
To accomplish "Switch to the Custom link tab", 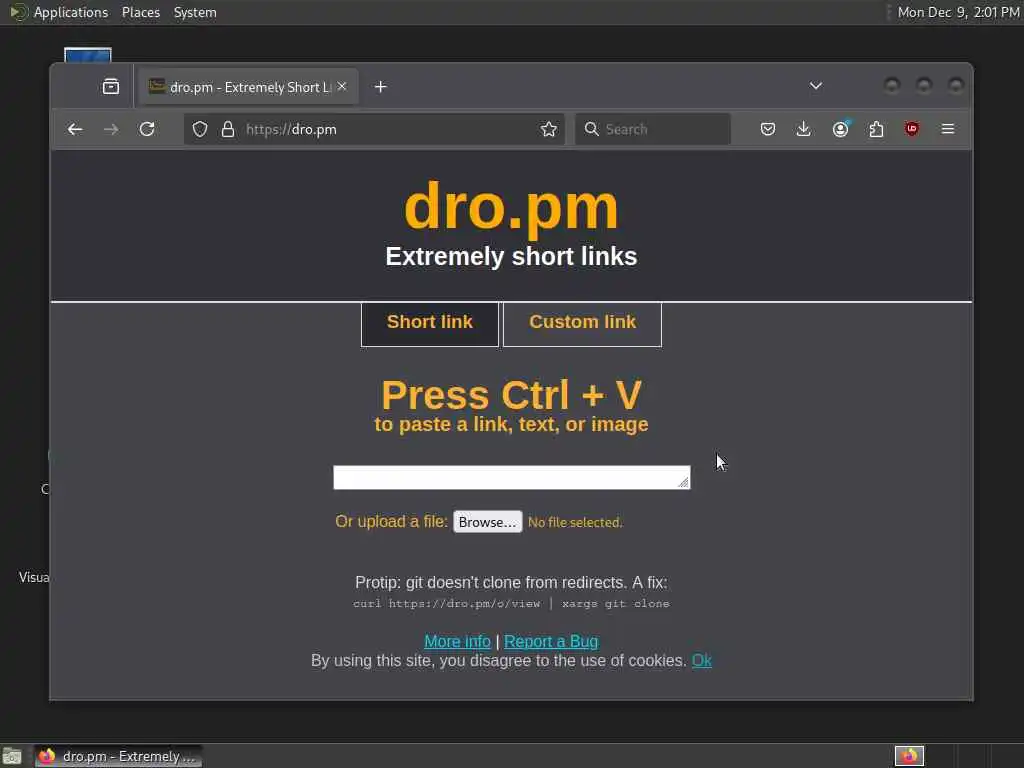I will pos(583,323).
